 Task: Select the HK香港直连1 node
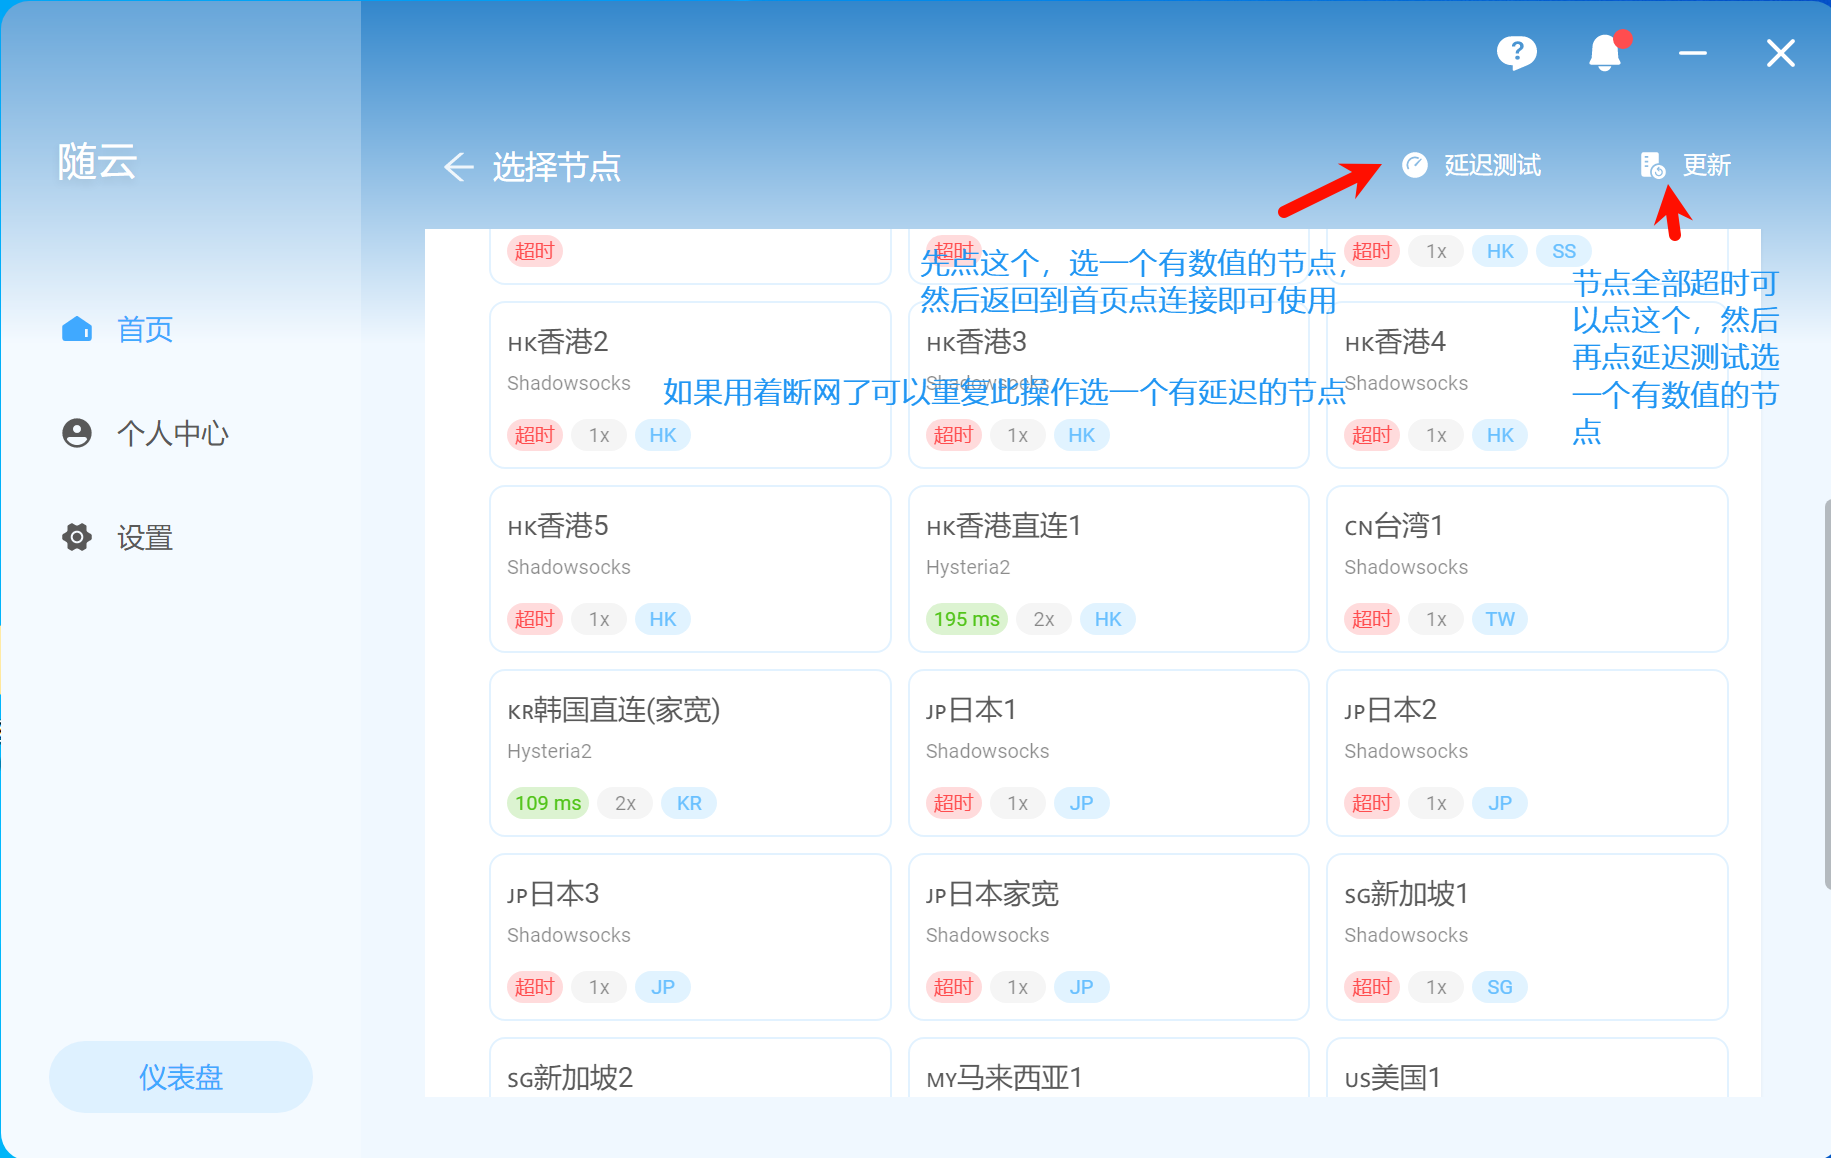pyautogui.click(x=1108, y=568)
